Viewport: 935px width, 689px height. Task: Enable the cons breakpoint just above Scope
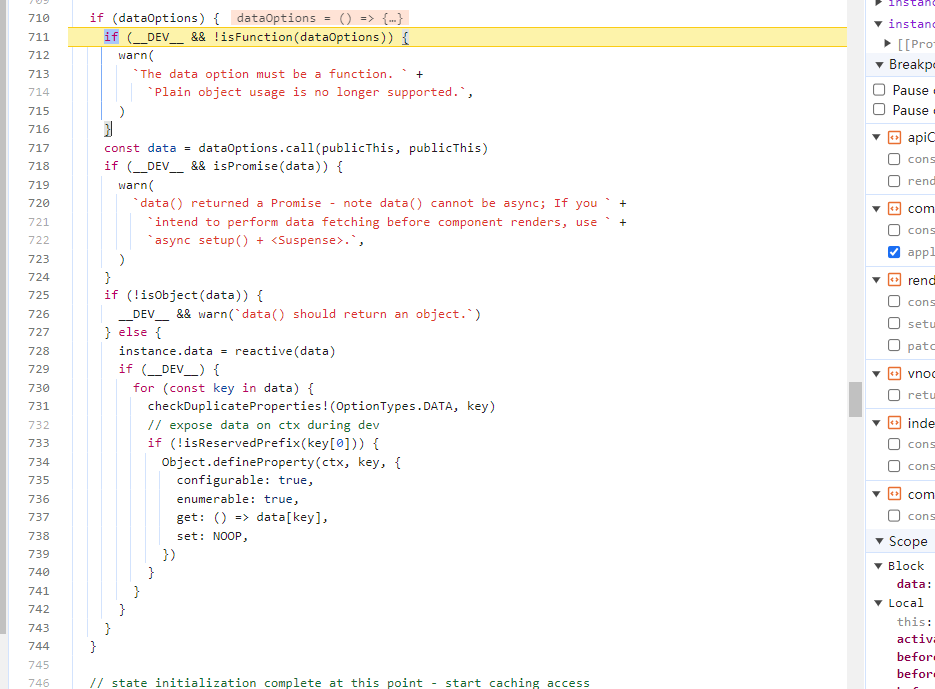[x=894, y=516]
